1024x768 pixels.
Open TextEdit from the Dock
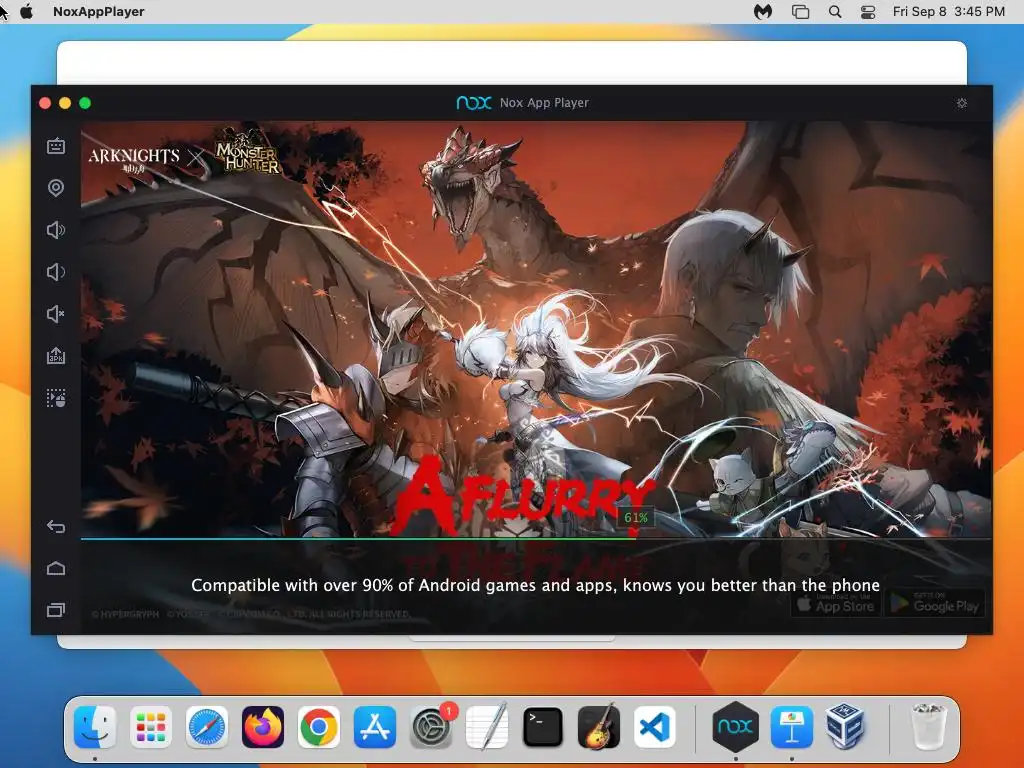(x=487, y=727)
